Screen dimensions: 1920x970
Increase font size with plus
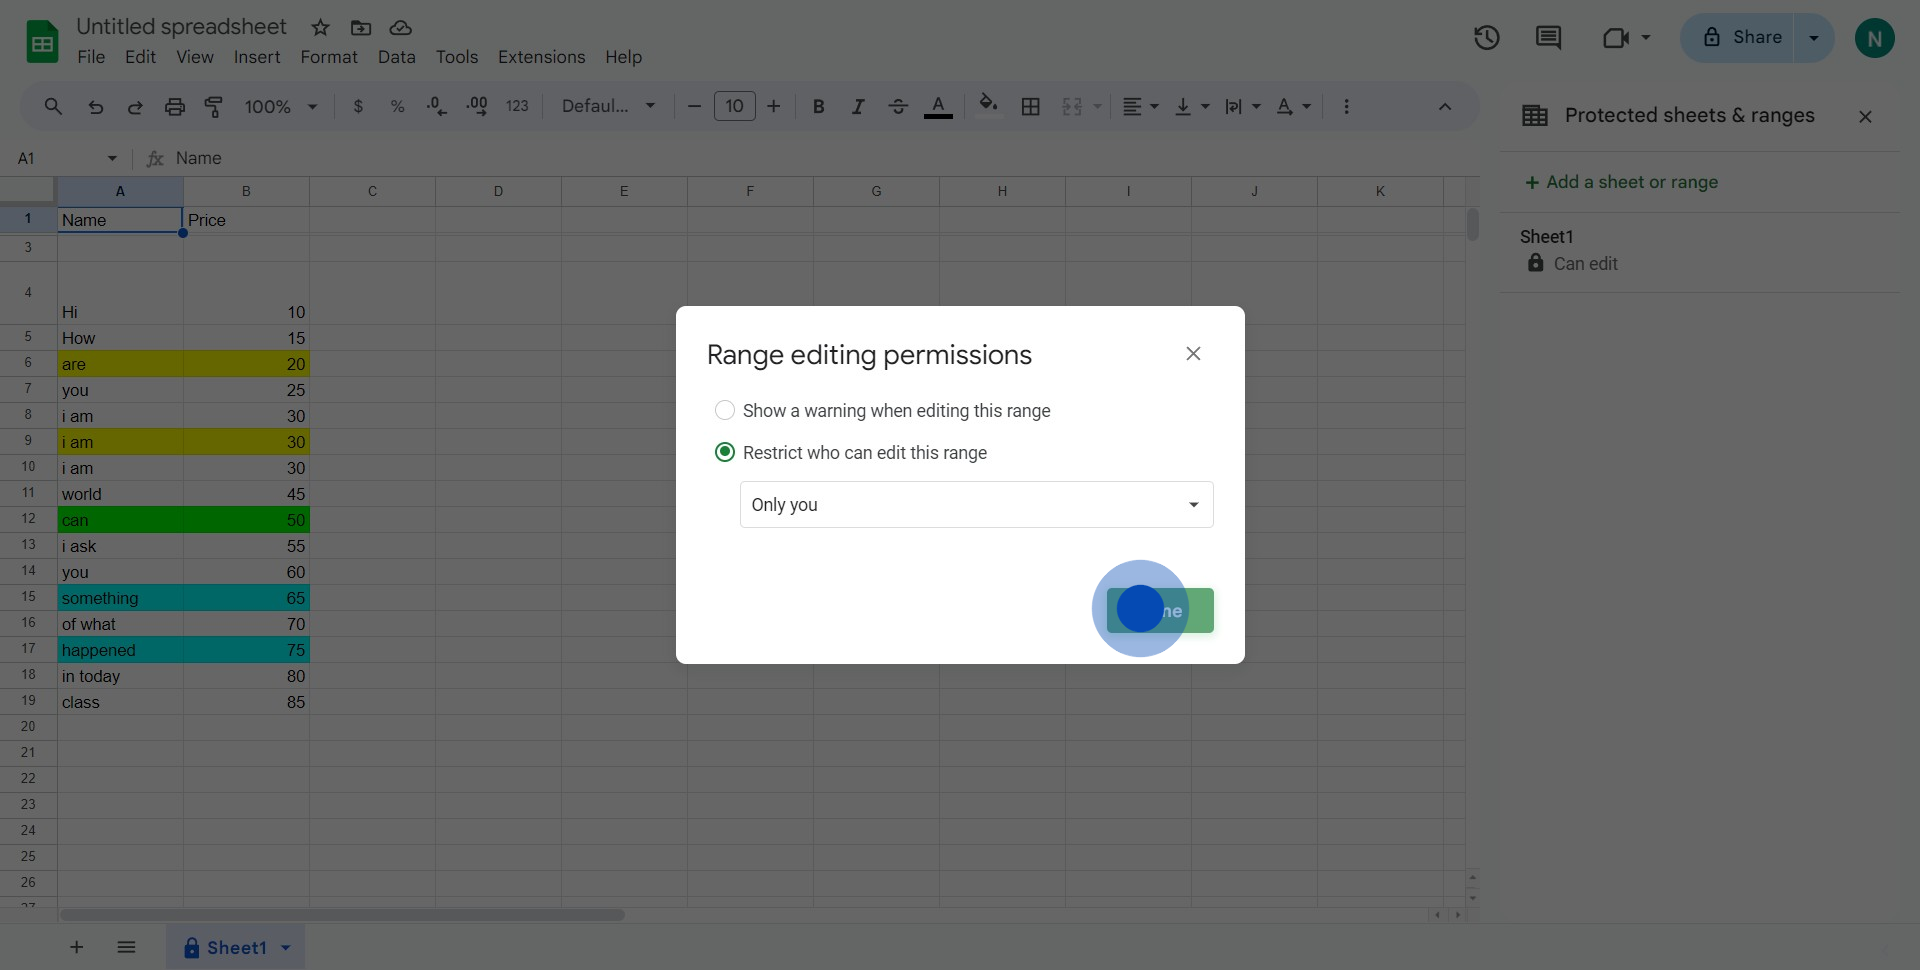[773, 106]
